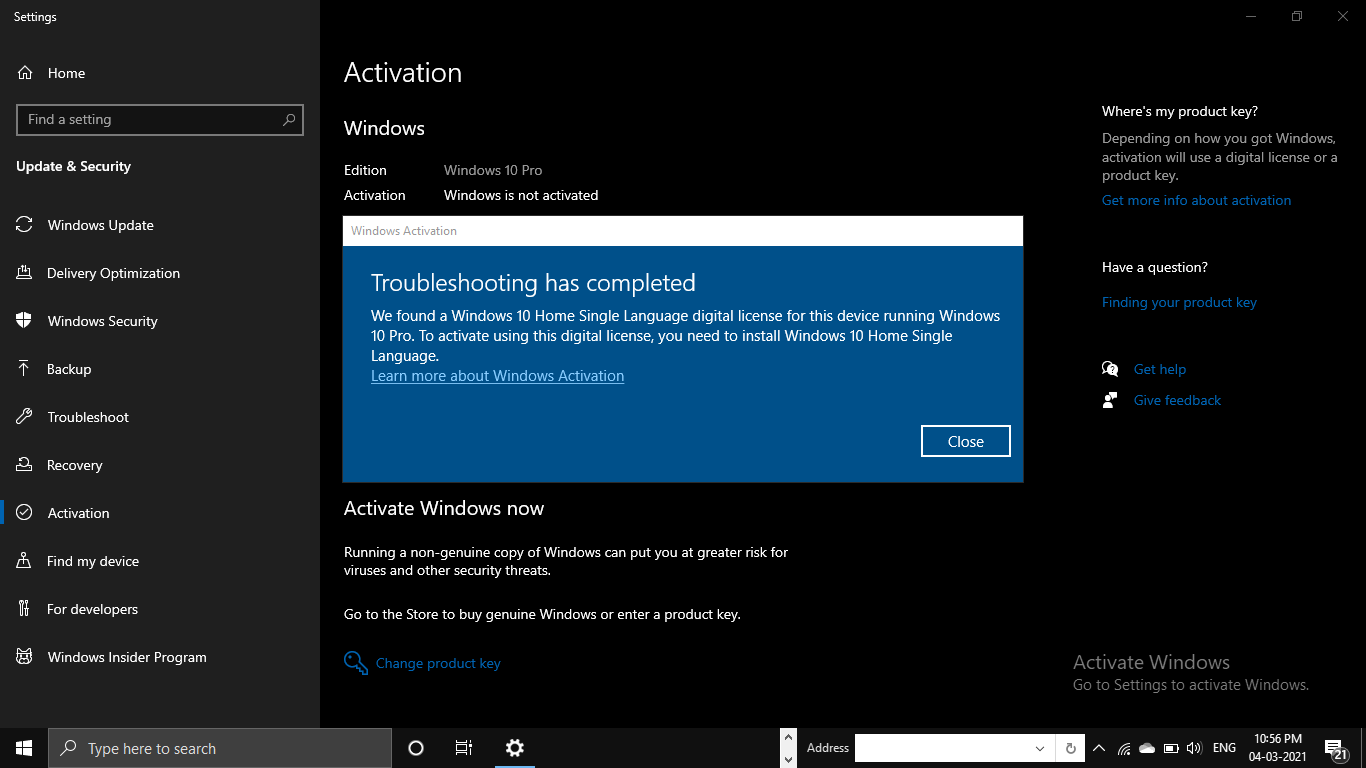Open Cortana circle icon on taskbar
This screenshot has height=768, width=1366.
click(416, 748)
